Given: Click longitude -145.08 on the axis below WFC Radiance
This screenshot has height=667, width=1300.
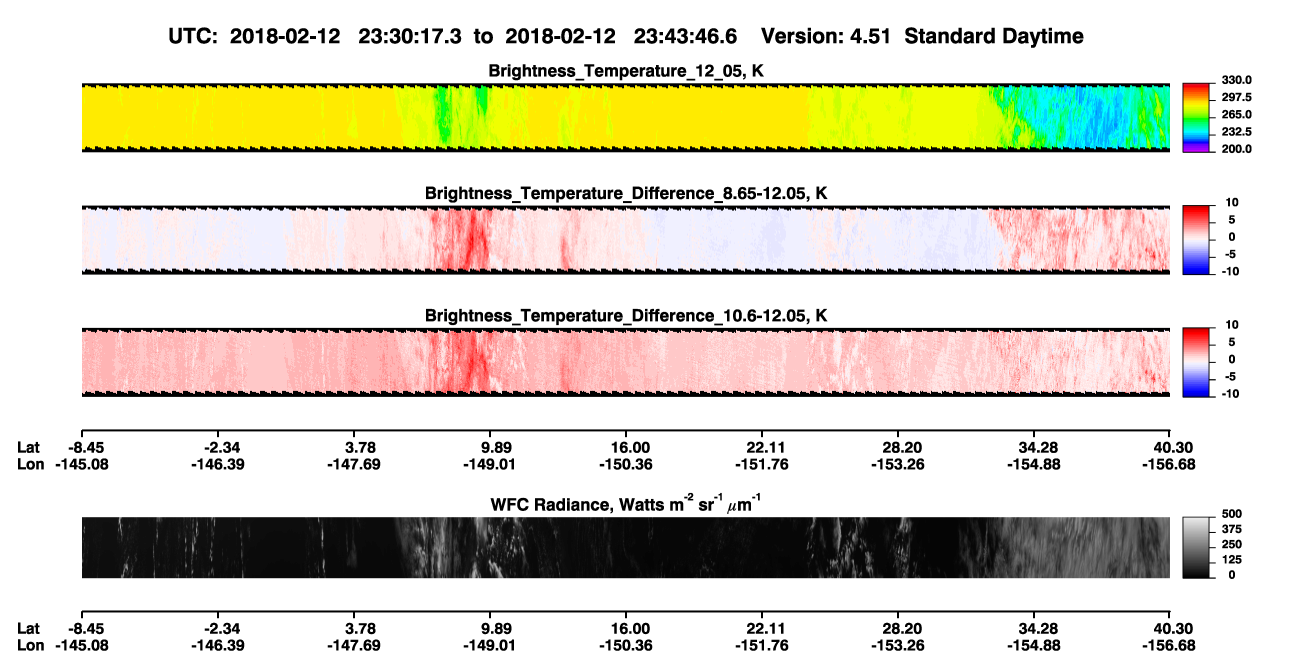Looking at the screenshot, I should (82, 645).
